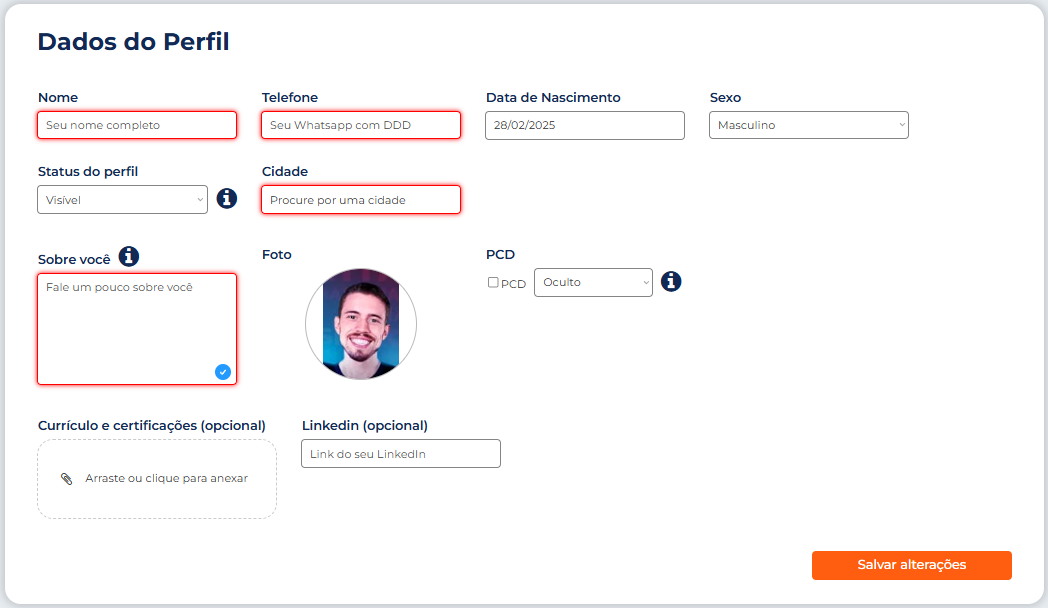Focus the Sobre você text area
Viewport: 1048px width, 608px height.
click(x=137, y=329)
